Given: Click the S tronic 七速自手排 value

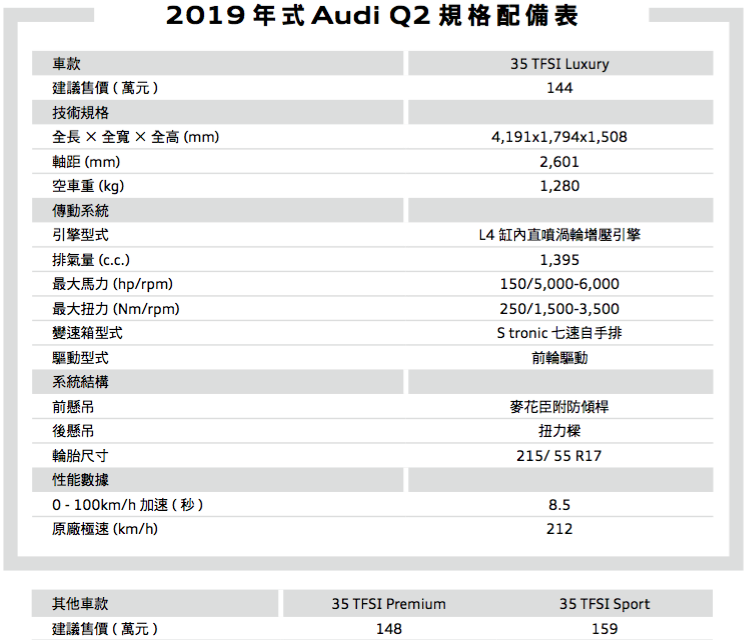Looking at the screenshot, I should (x=560, y=333).
